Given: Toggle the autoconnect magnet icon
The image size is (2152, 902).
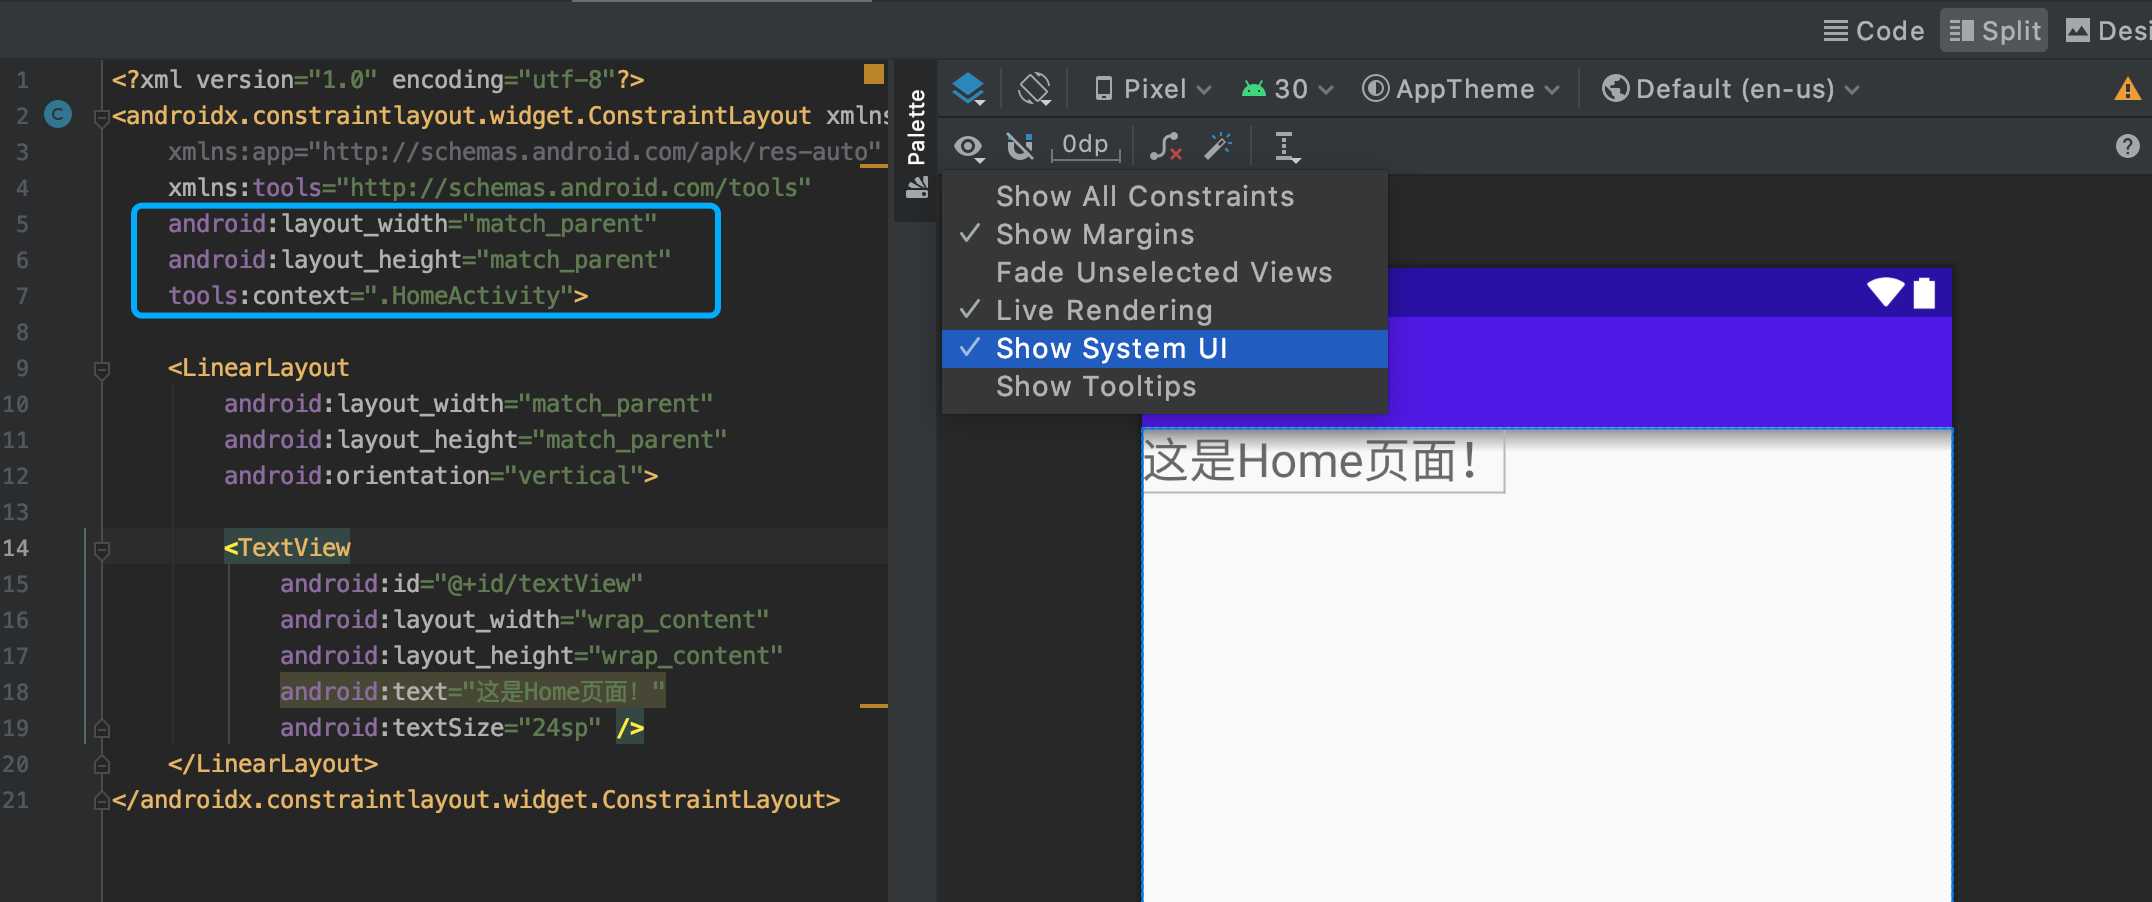Looking at the screenshot, I should [1020, 147].
